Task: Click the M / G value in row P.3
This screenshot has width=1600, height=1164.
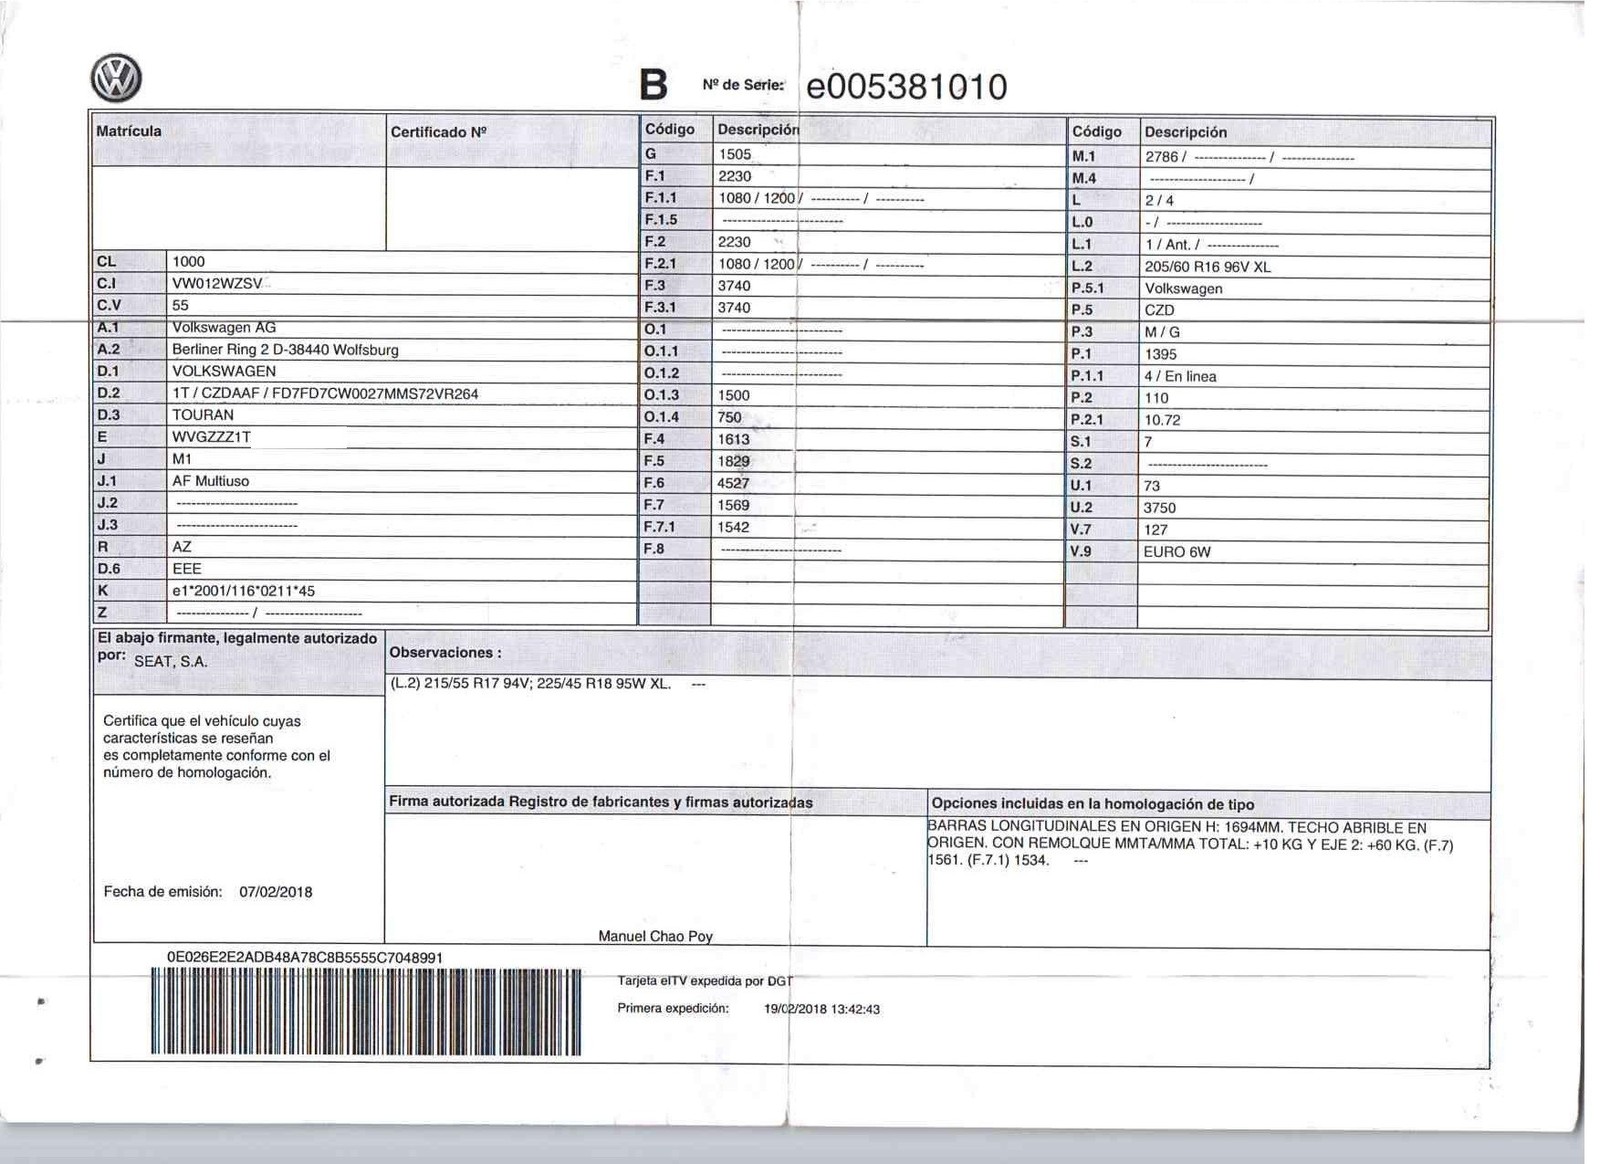Action: coord(1162,332)
